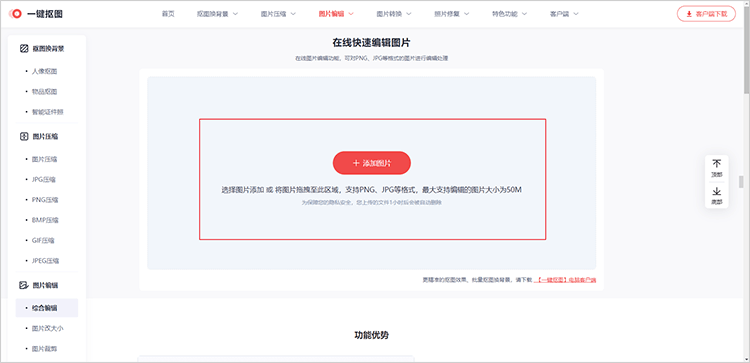Click the 图片编辑 sidebar heading text

(x=45, y=285)
